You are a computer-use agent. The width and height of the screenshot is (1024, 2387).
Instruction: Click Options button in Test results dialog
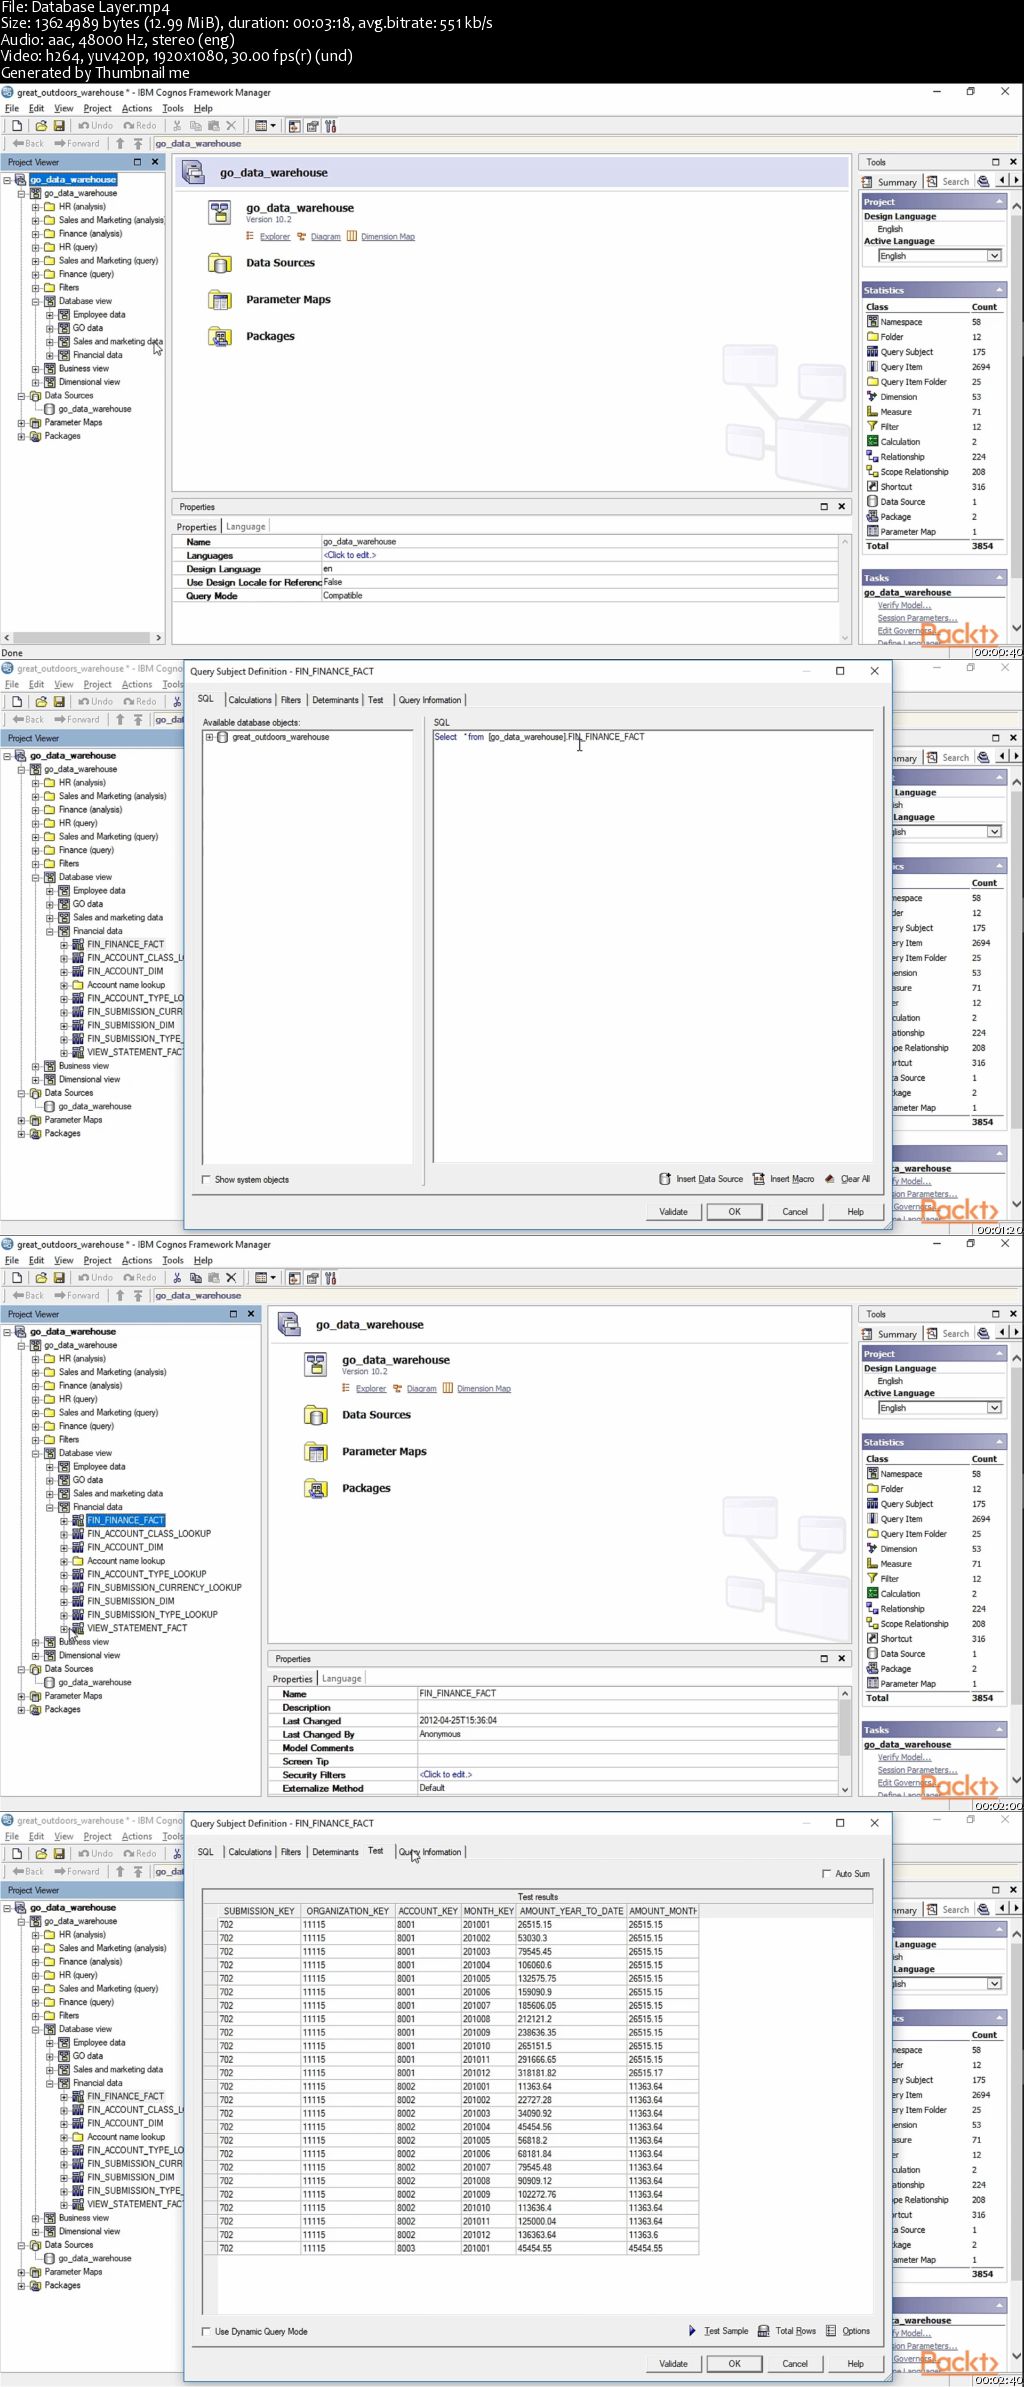[848, 2331]
